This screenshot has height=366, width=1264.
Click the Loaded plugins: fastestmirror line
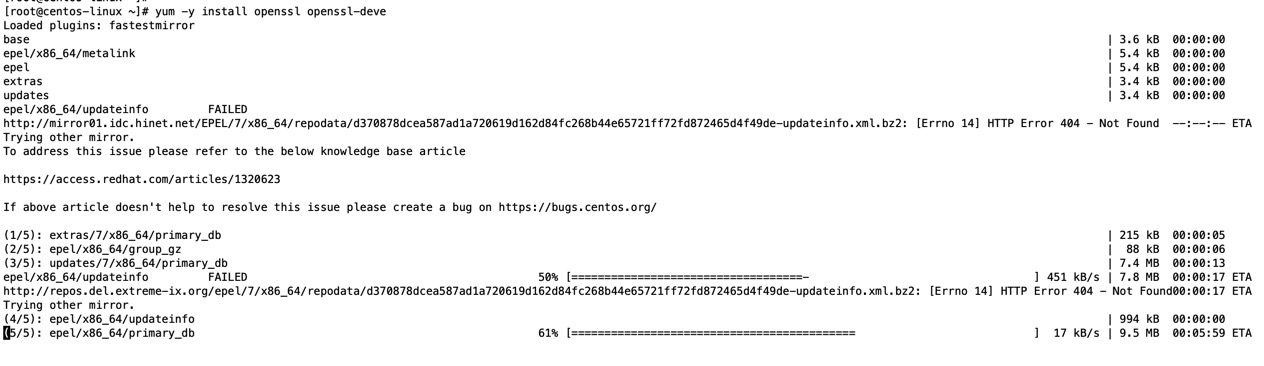(99, 25)
